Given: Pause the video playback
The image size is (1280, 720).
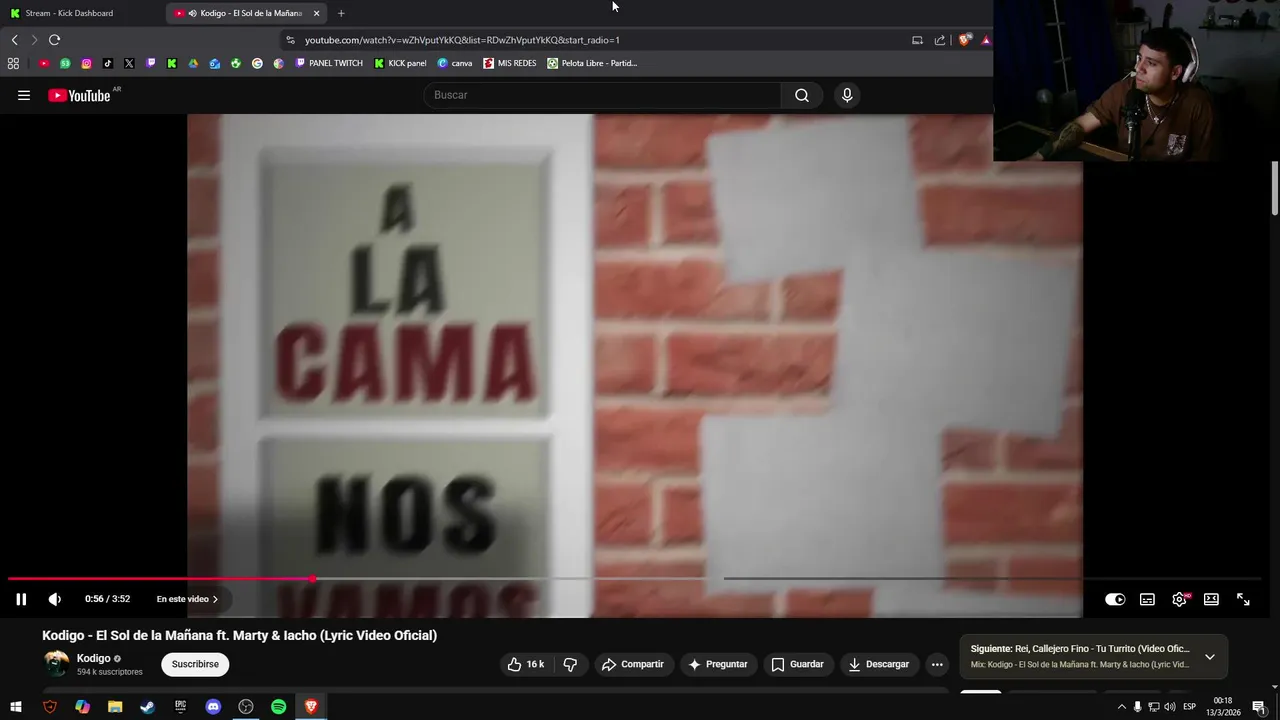Looking at the screenshot, I should click(21, 599).
